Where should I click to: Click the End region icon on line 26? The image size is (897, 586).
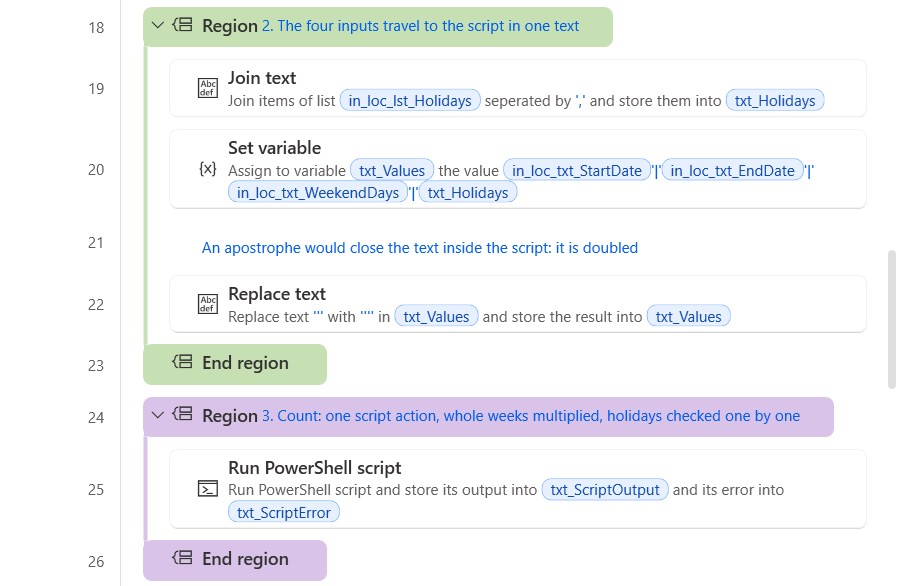(182, 558)
